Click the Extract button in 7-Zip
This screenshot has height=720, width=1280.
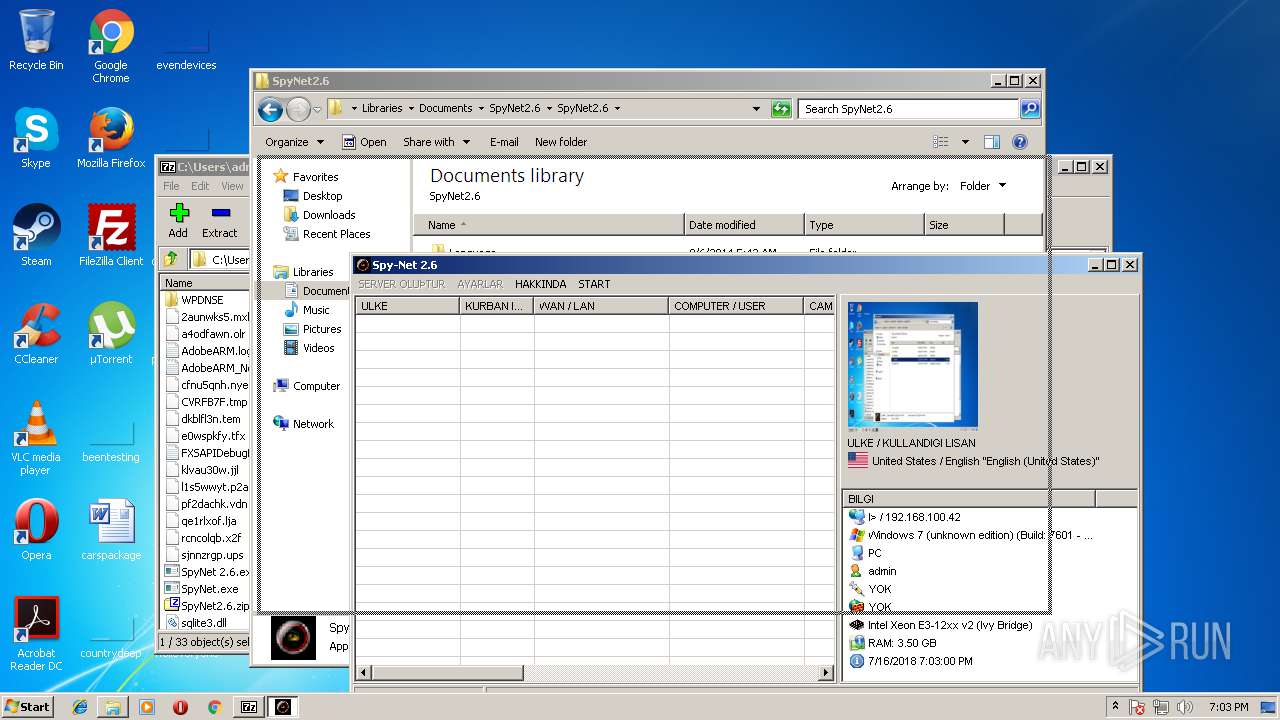click(220, 221)
